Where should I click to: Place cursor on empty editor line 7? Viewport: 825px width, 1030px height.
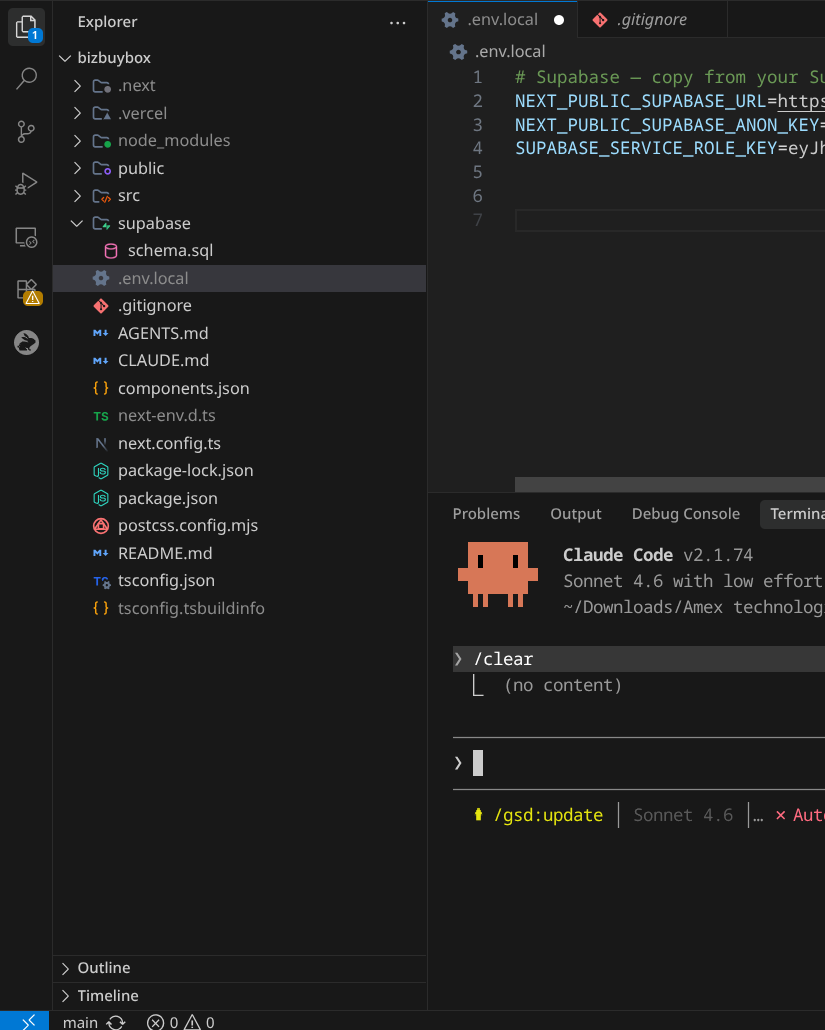click(x=670, y=220)
